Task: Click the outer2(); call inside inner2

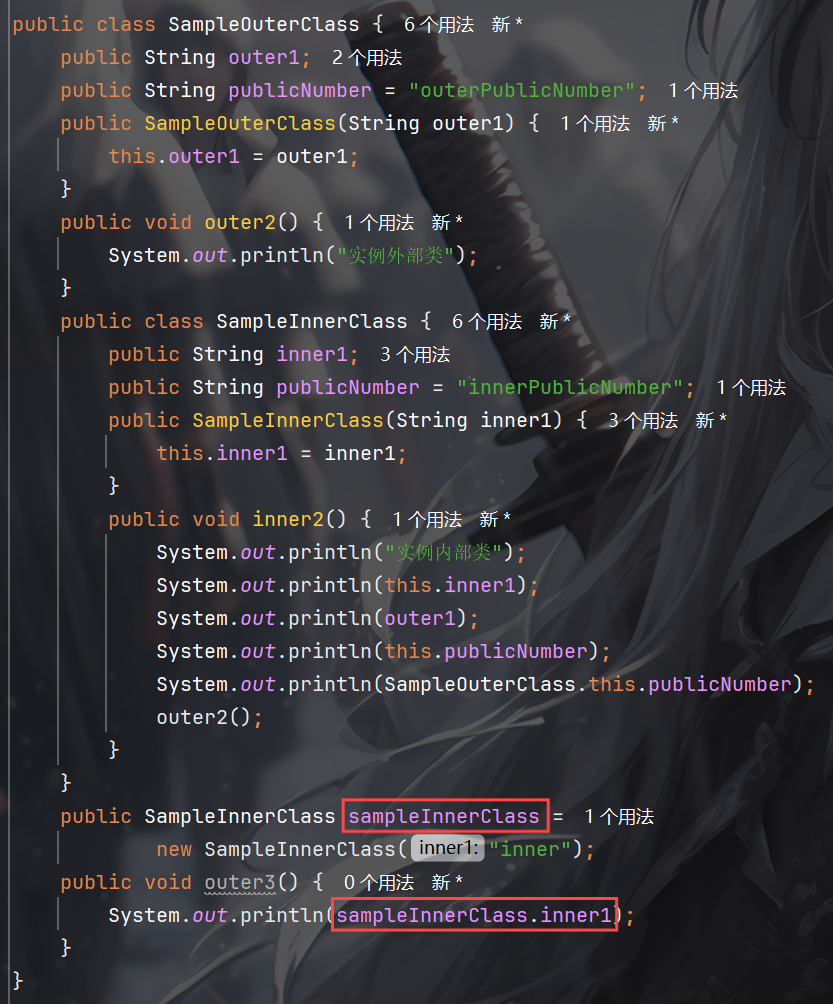Action: coord(209,718)
